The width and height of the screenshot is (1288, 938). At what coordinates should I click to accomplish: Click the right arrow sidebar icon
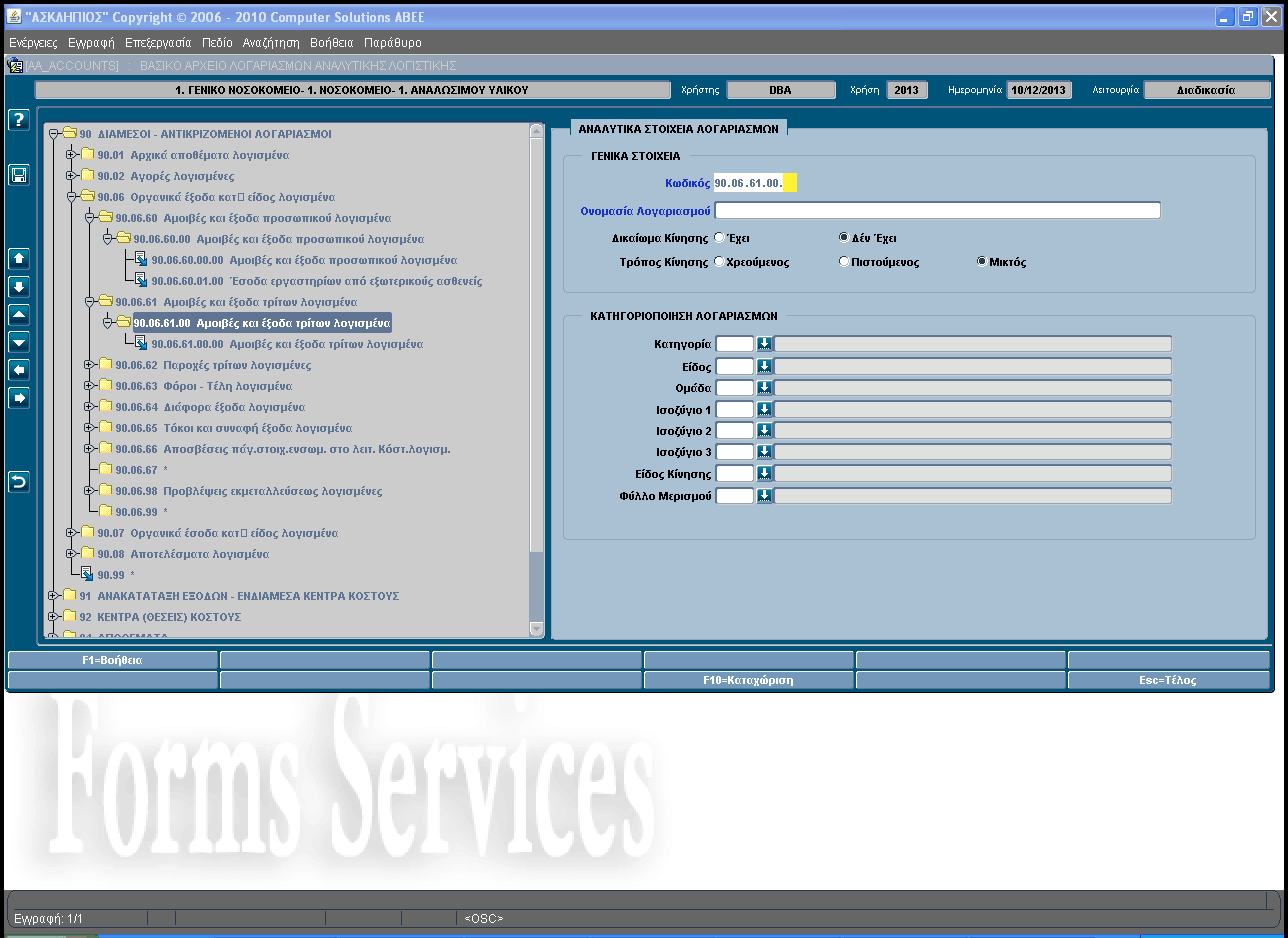pyautogui.click(x=19, y=398)
